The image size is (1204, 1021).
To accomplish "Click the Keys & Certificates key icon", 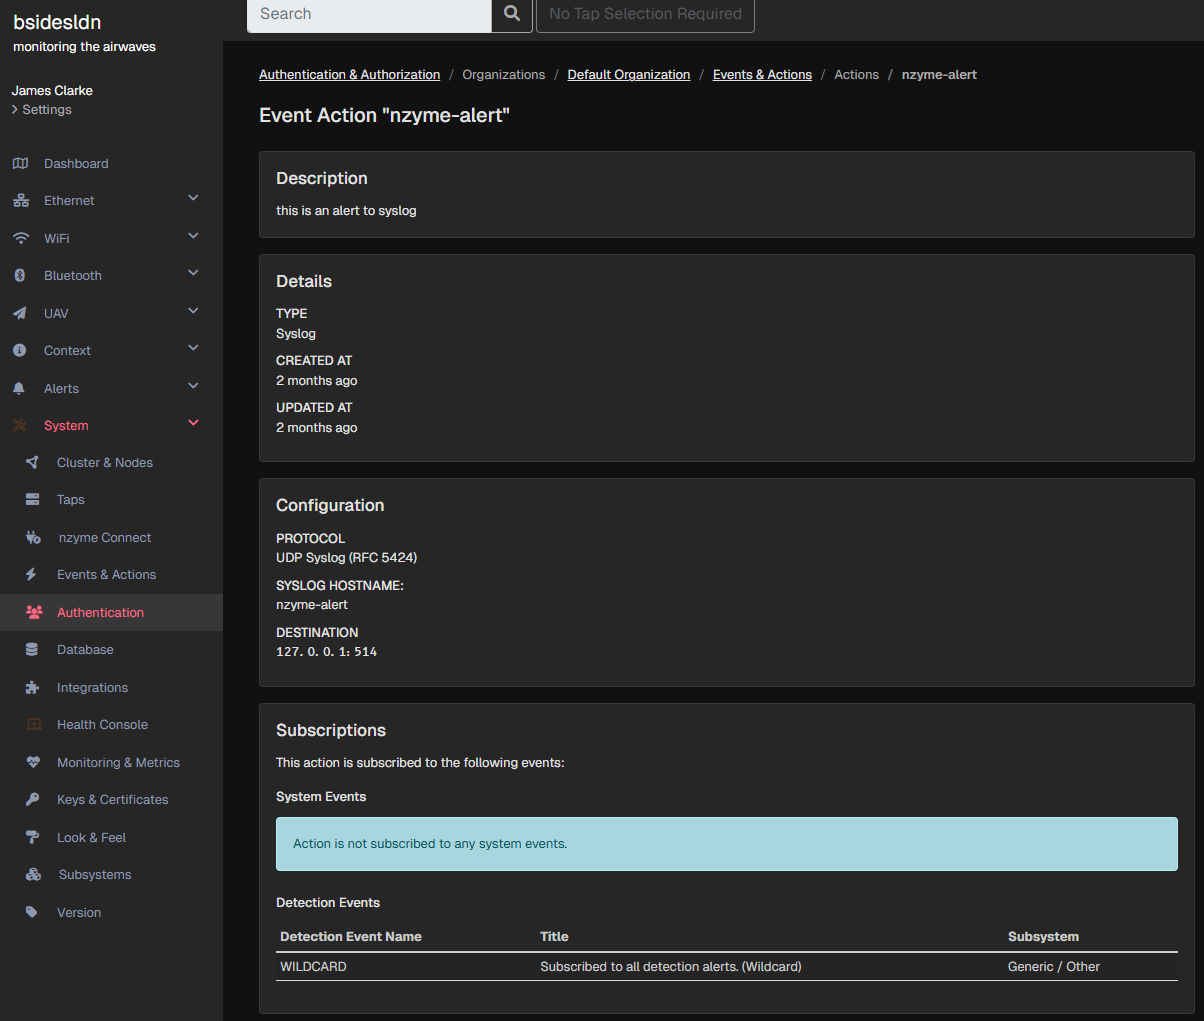I will point(33,800).
